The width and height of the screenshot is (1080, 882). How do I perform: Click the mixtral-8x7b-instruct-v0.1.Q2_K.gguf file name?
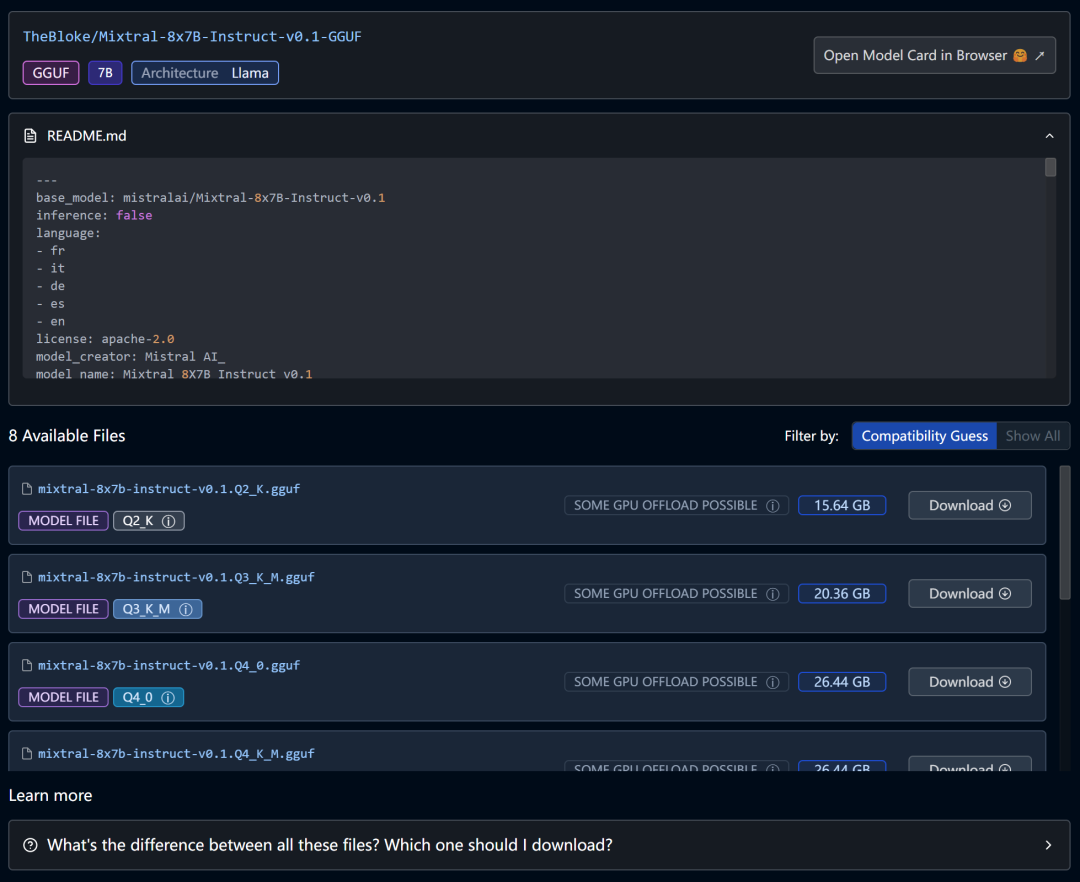tap(169, 489)
